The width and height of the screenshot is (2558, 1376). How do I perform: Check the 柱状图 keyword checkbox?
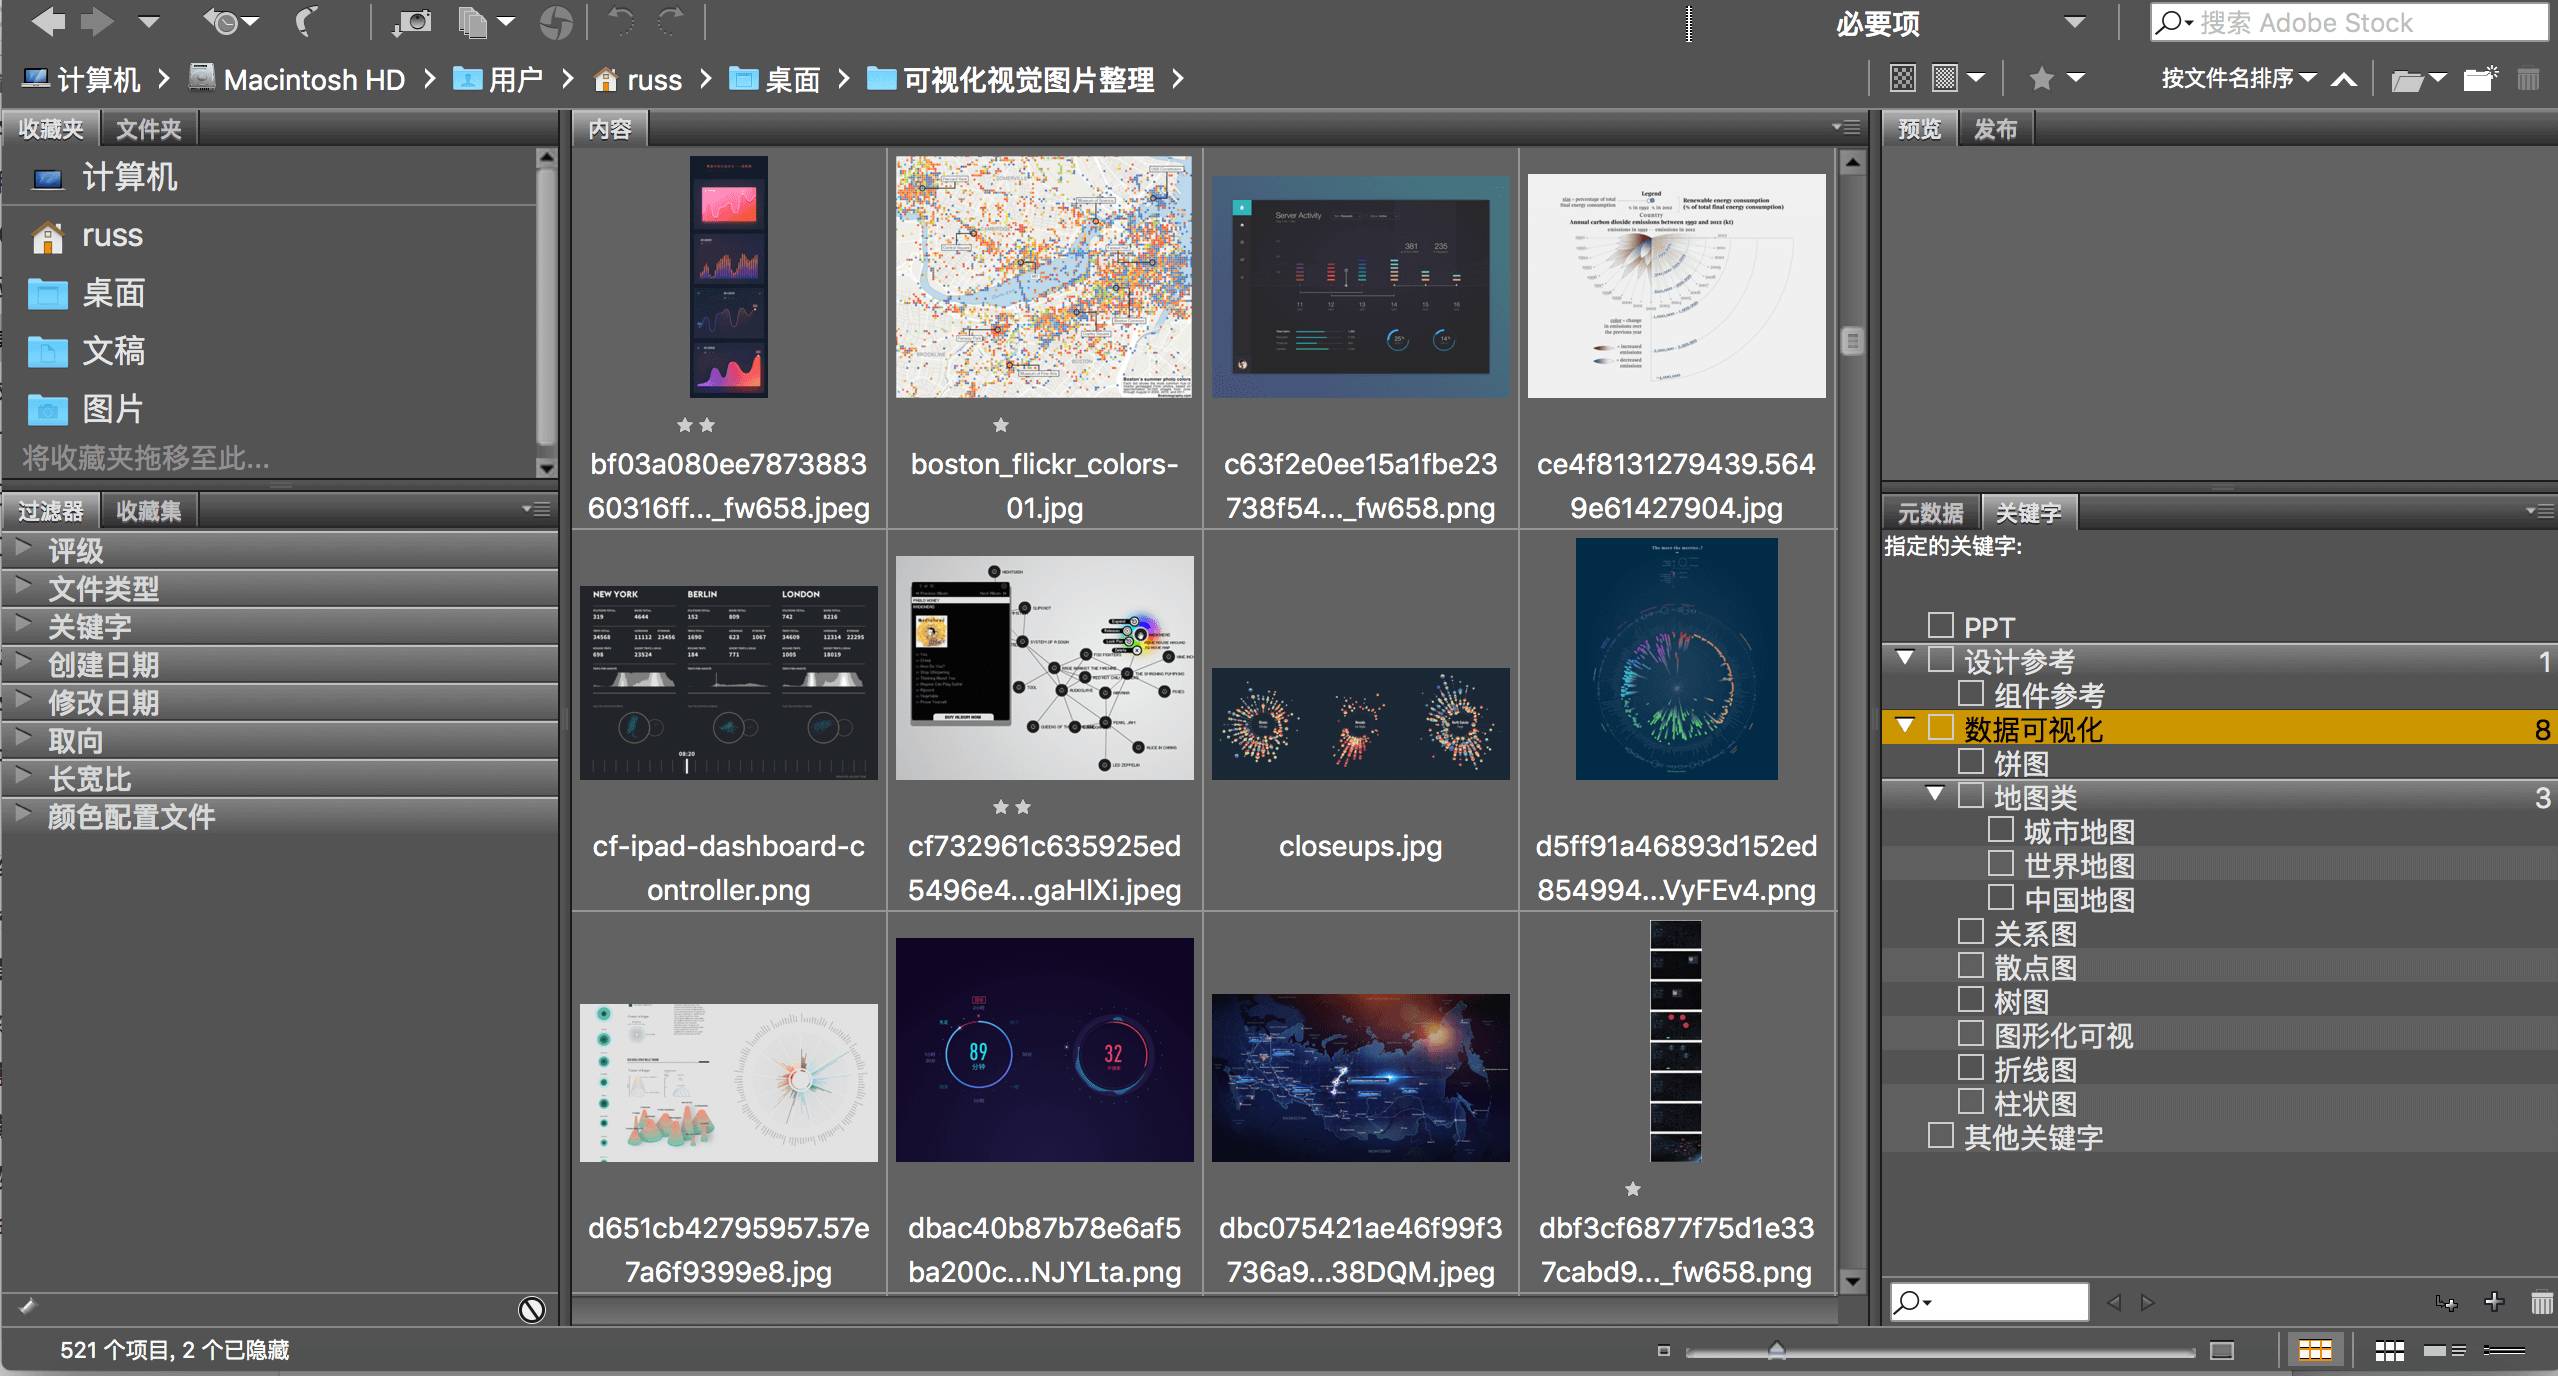[1970, 1101]
